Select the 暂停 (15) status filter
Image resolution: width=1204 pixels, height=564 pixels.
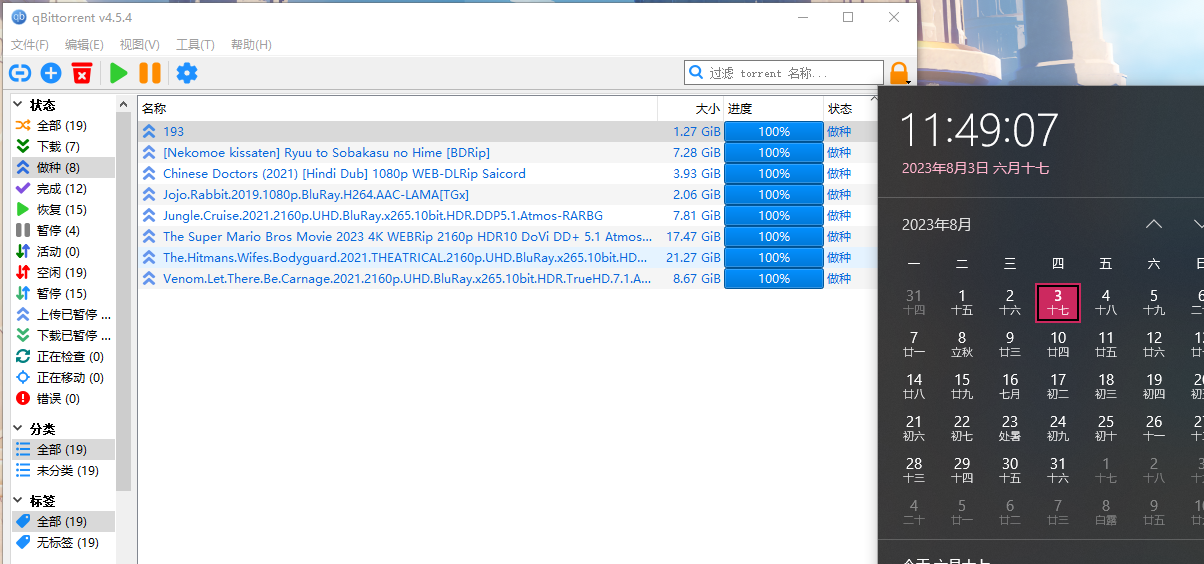62,294
